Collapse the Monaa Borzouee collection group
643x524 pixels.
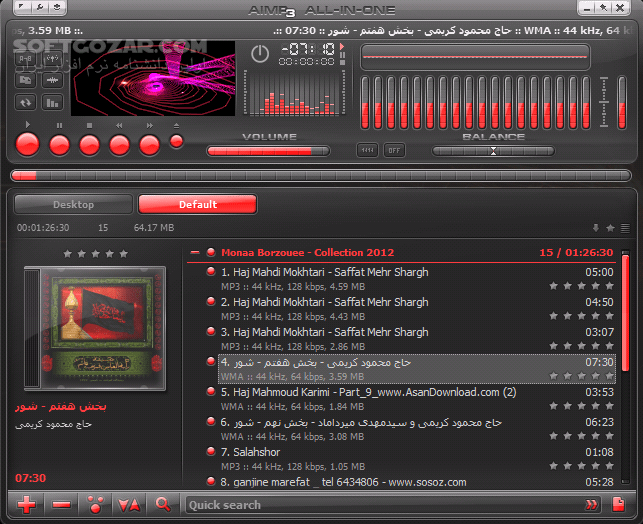click(x=195, y=253)
